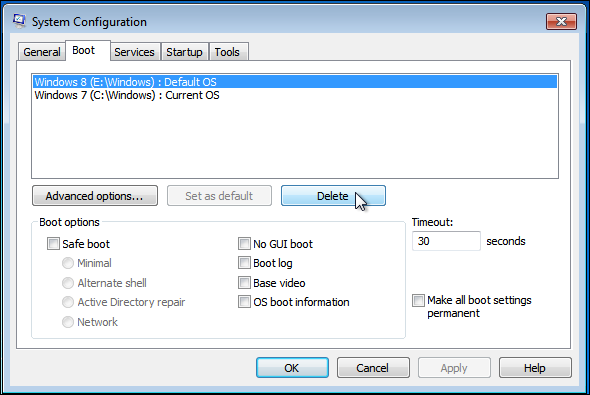Tick the No GUI boot checkbox

point(244,244)
